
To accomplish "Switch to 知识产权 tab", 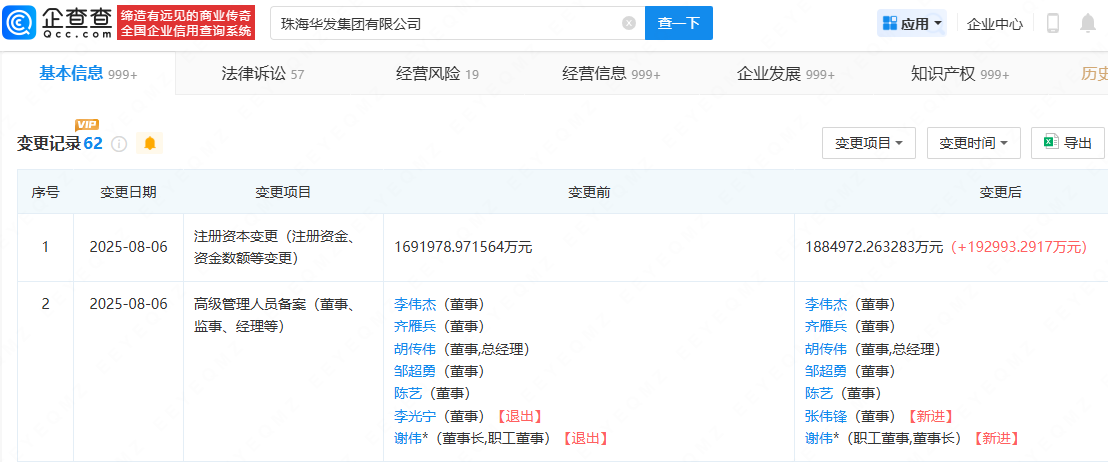I will tap(960, 73).
